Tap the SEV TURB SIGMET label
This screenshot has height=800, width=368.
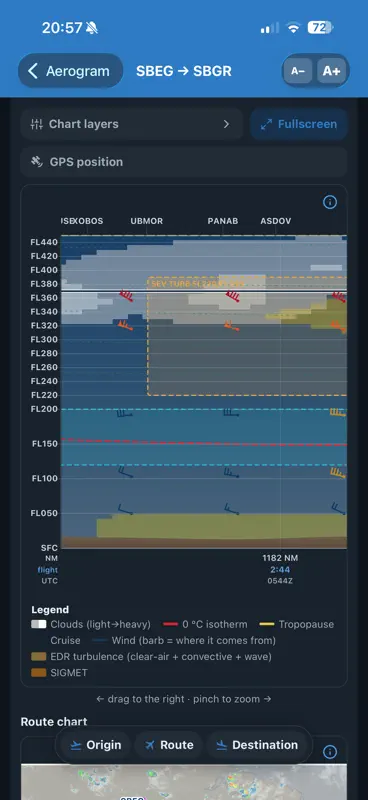click(198, 284)
